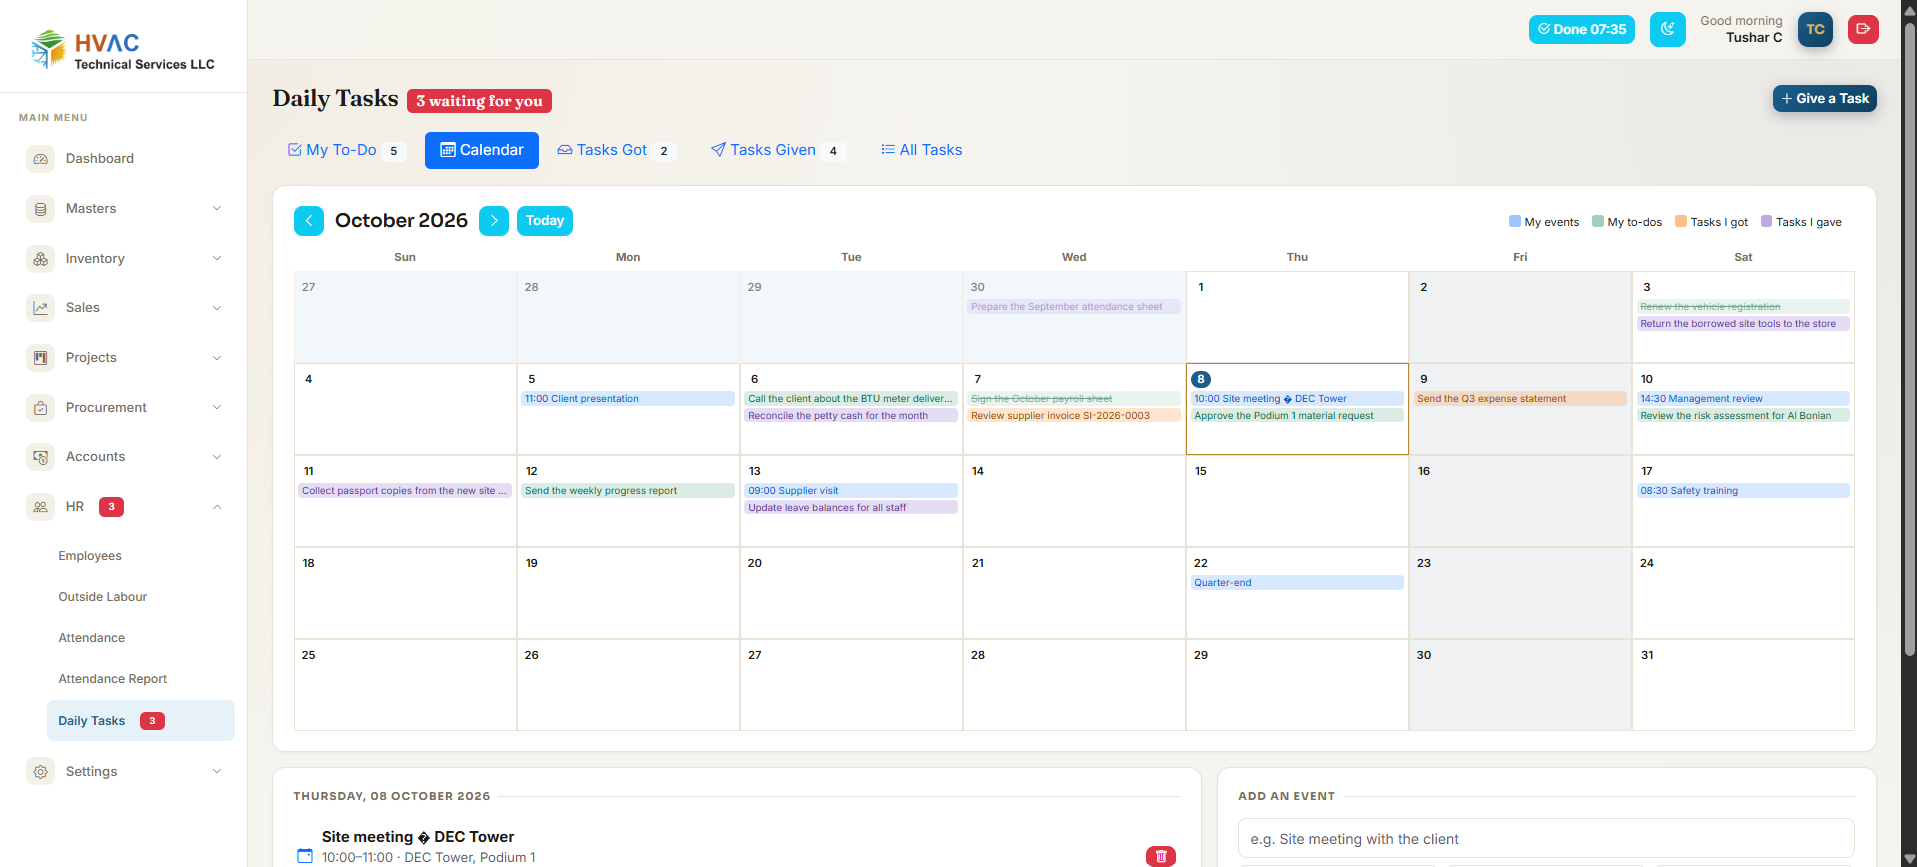Click the Done 07:35 button
1917x867 pixels.
pos(1582,29)
